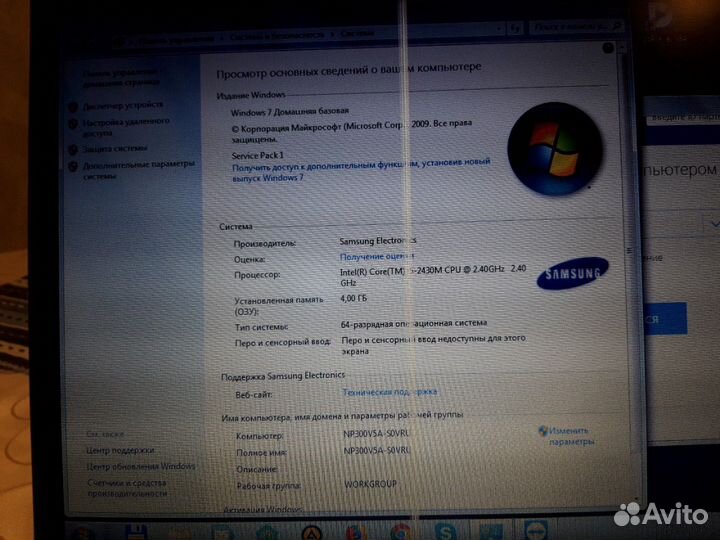
Task: Open the Техническая поддержка website link
Action: (x=390, y=392)
